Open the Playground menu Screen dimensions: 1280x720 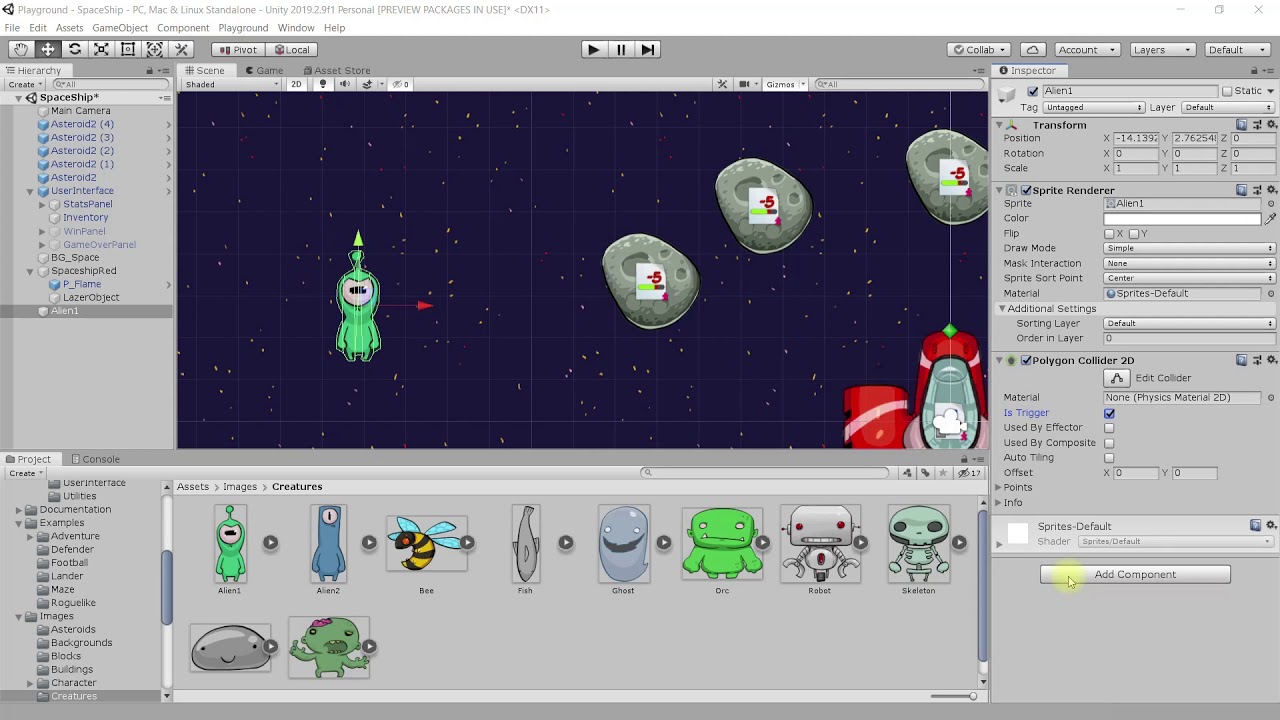coord(243,28)
